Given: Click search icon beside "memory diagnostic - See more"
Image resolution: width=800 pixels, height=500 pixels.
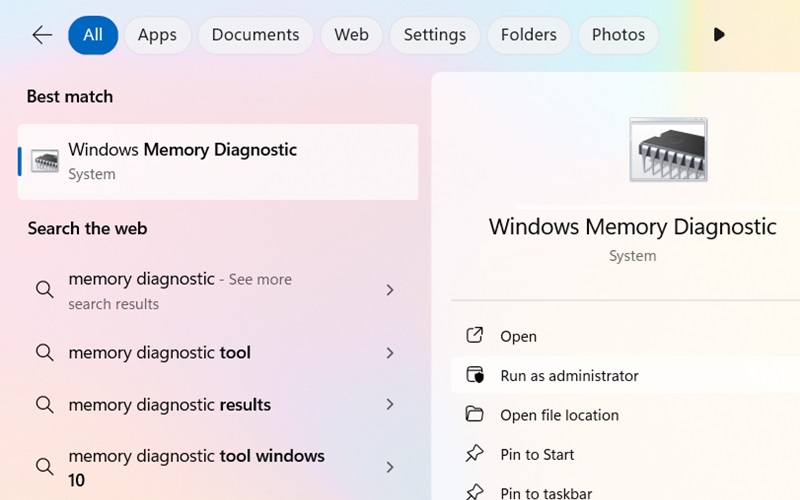Looking at the screenshot, I should coord(44,290).
